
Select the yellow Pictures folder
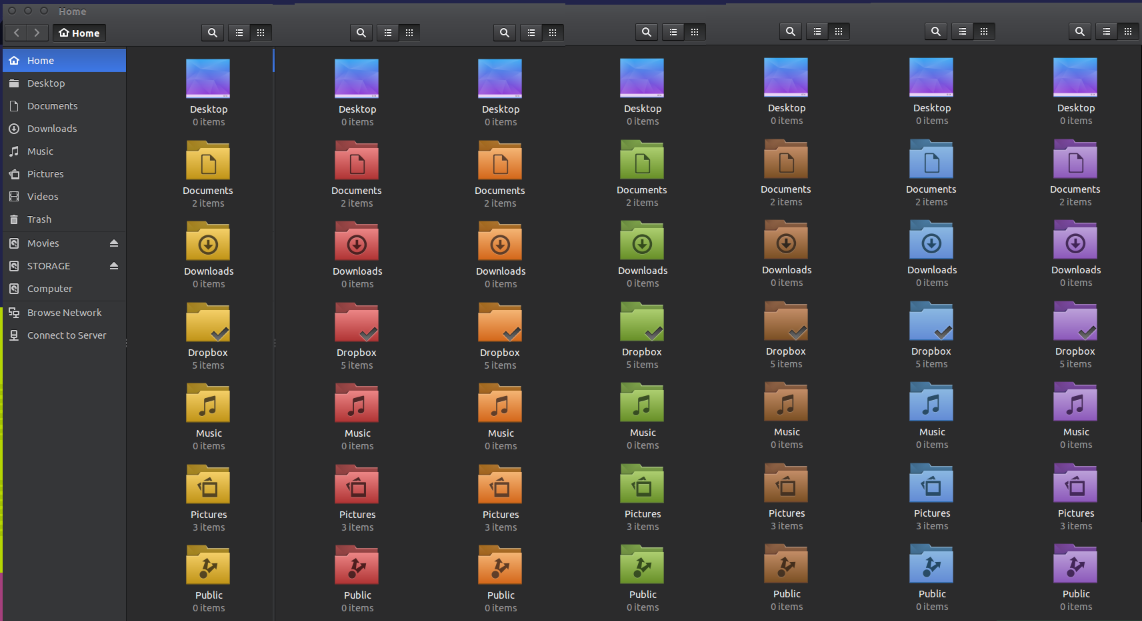208,484
